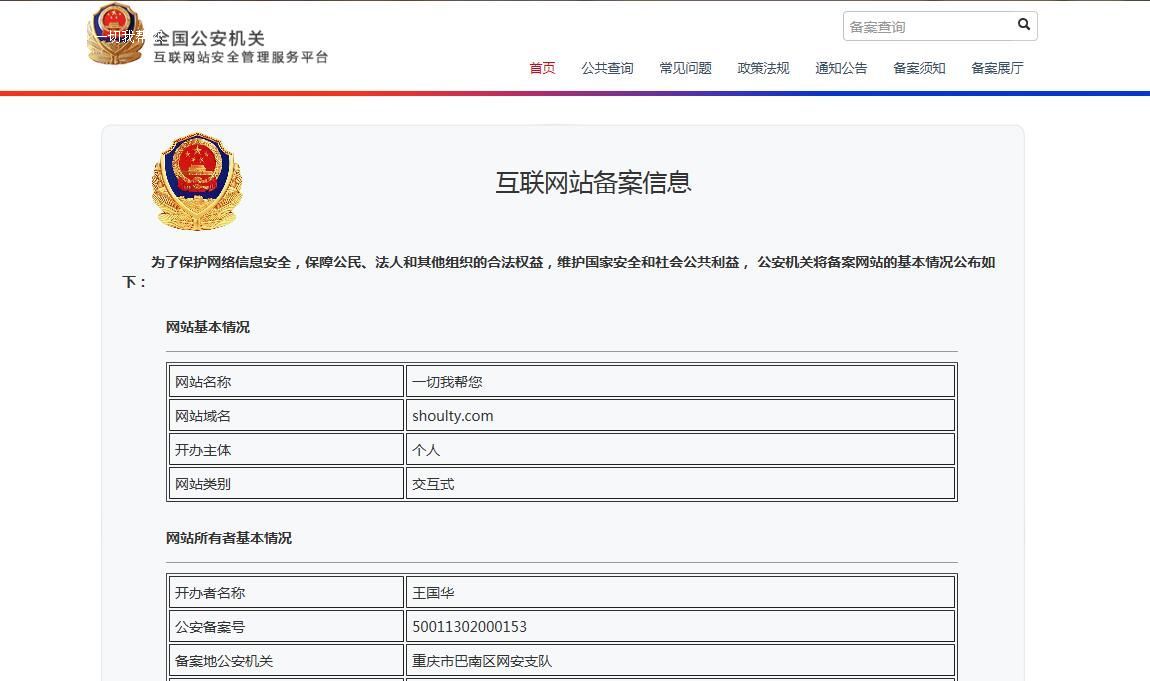Screen dimensions: 1150x681
Task: Click the domain value shoulty.com
Action: tap(452, 416)
